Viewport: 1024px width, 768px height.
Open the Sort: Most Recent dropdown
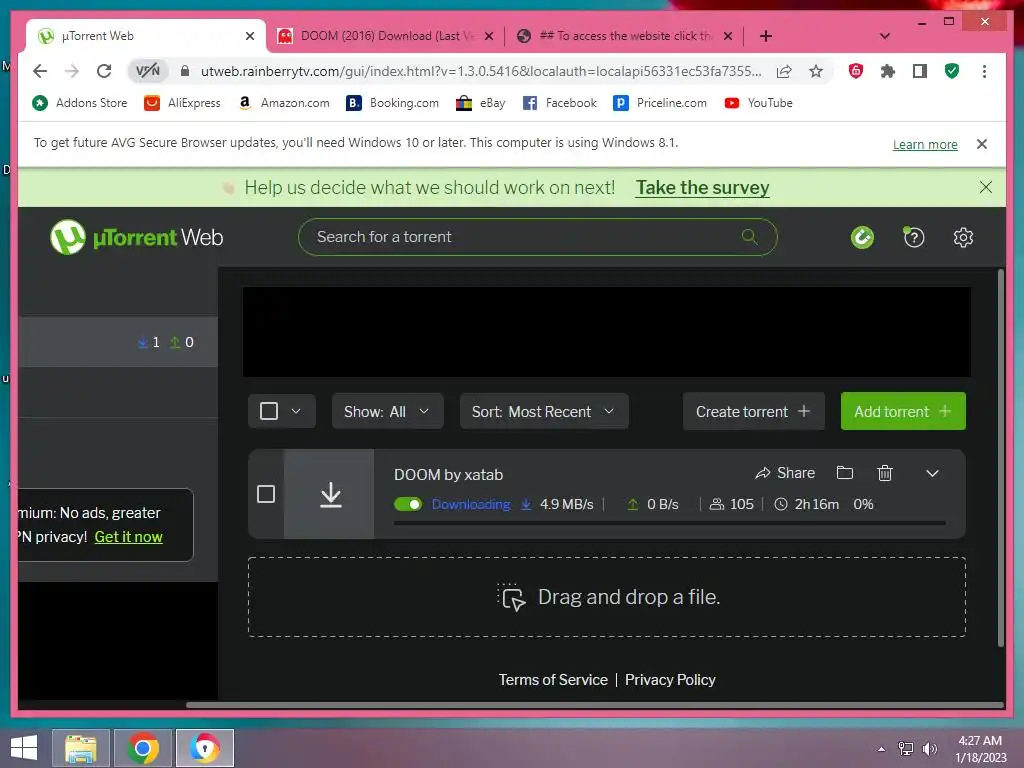coord(544,411)
